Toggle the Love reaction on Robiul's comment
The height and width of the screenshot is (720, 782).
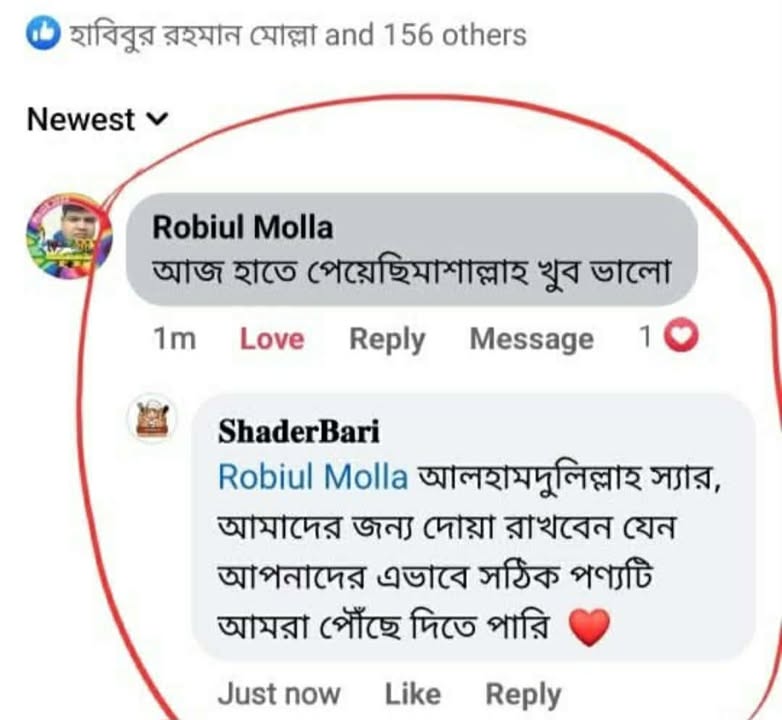(x=271, y=339)
